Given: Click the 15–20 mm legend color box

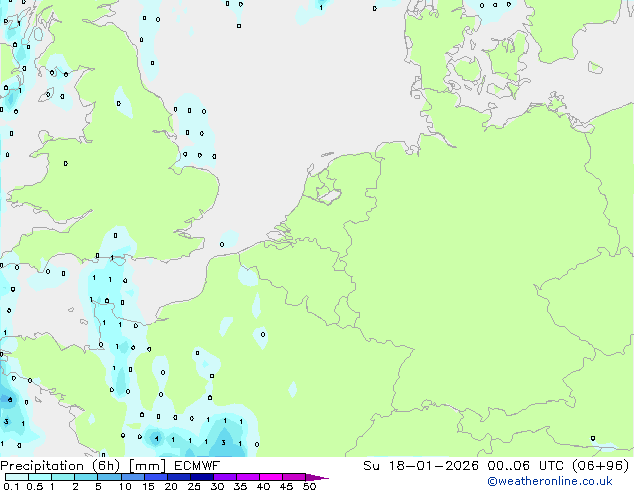Looking at the screenshot, I should (x=155, y=477).
